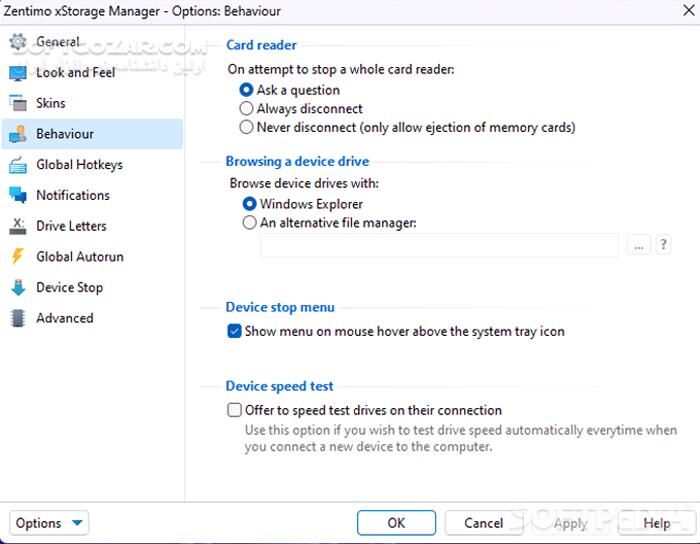This screenshot has width=700, height=544.
Task: Click the OK button
Action: pos(396,523)
